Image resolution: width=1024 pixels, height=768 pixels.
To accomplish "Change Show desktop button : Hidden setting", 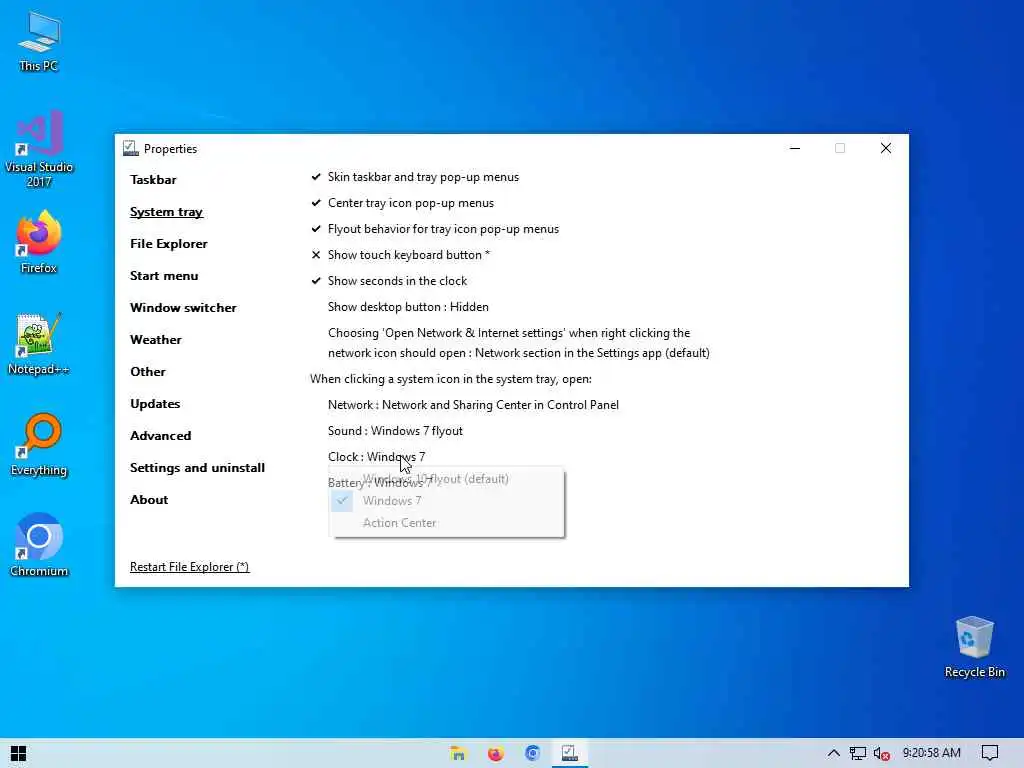I will pos(408,307).
